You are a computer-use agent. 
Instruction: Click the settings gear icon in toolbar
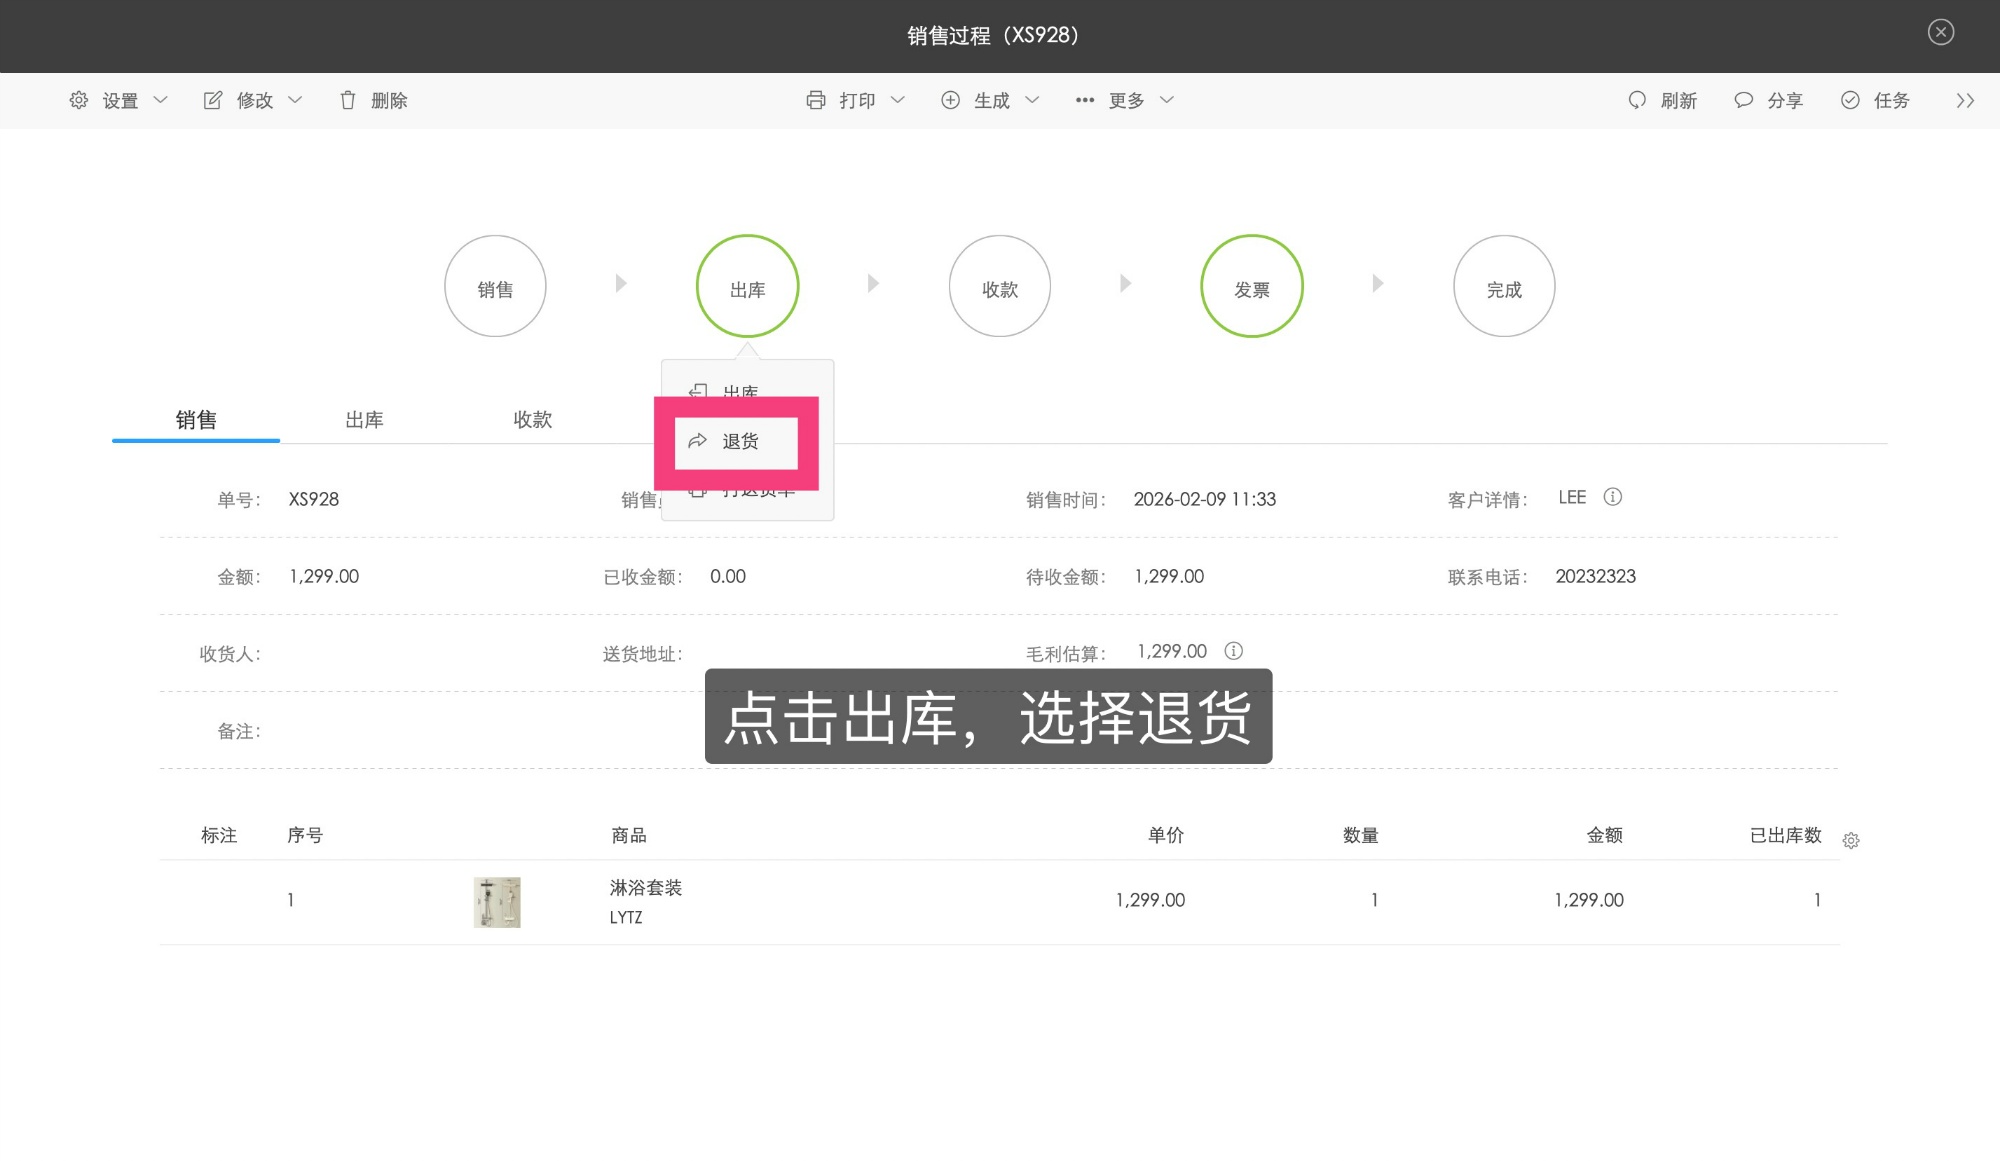(79, 100)
